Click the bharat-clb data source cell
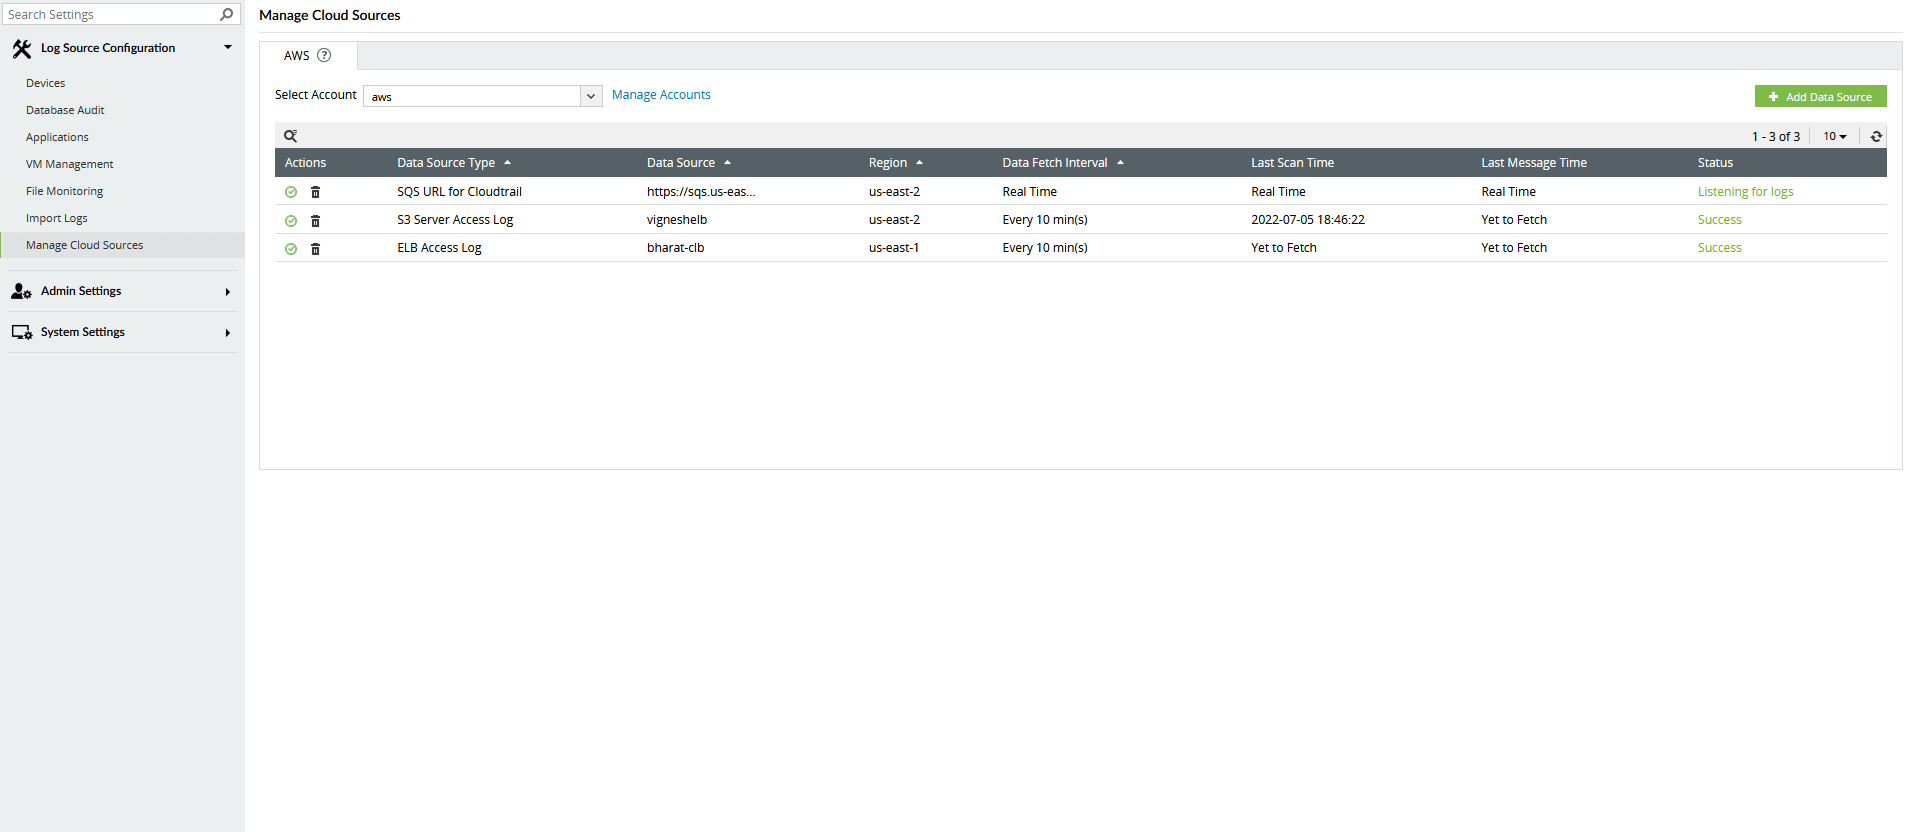Viewport: 1918px width, 832px height. (675, 248)
